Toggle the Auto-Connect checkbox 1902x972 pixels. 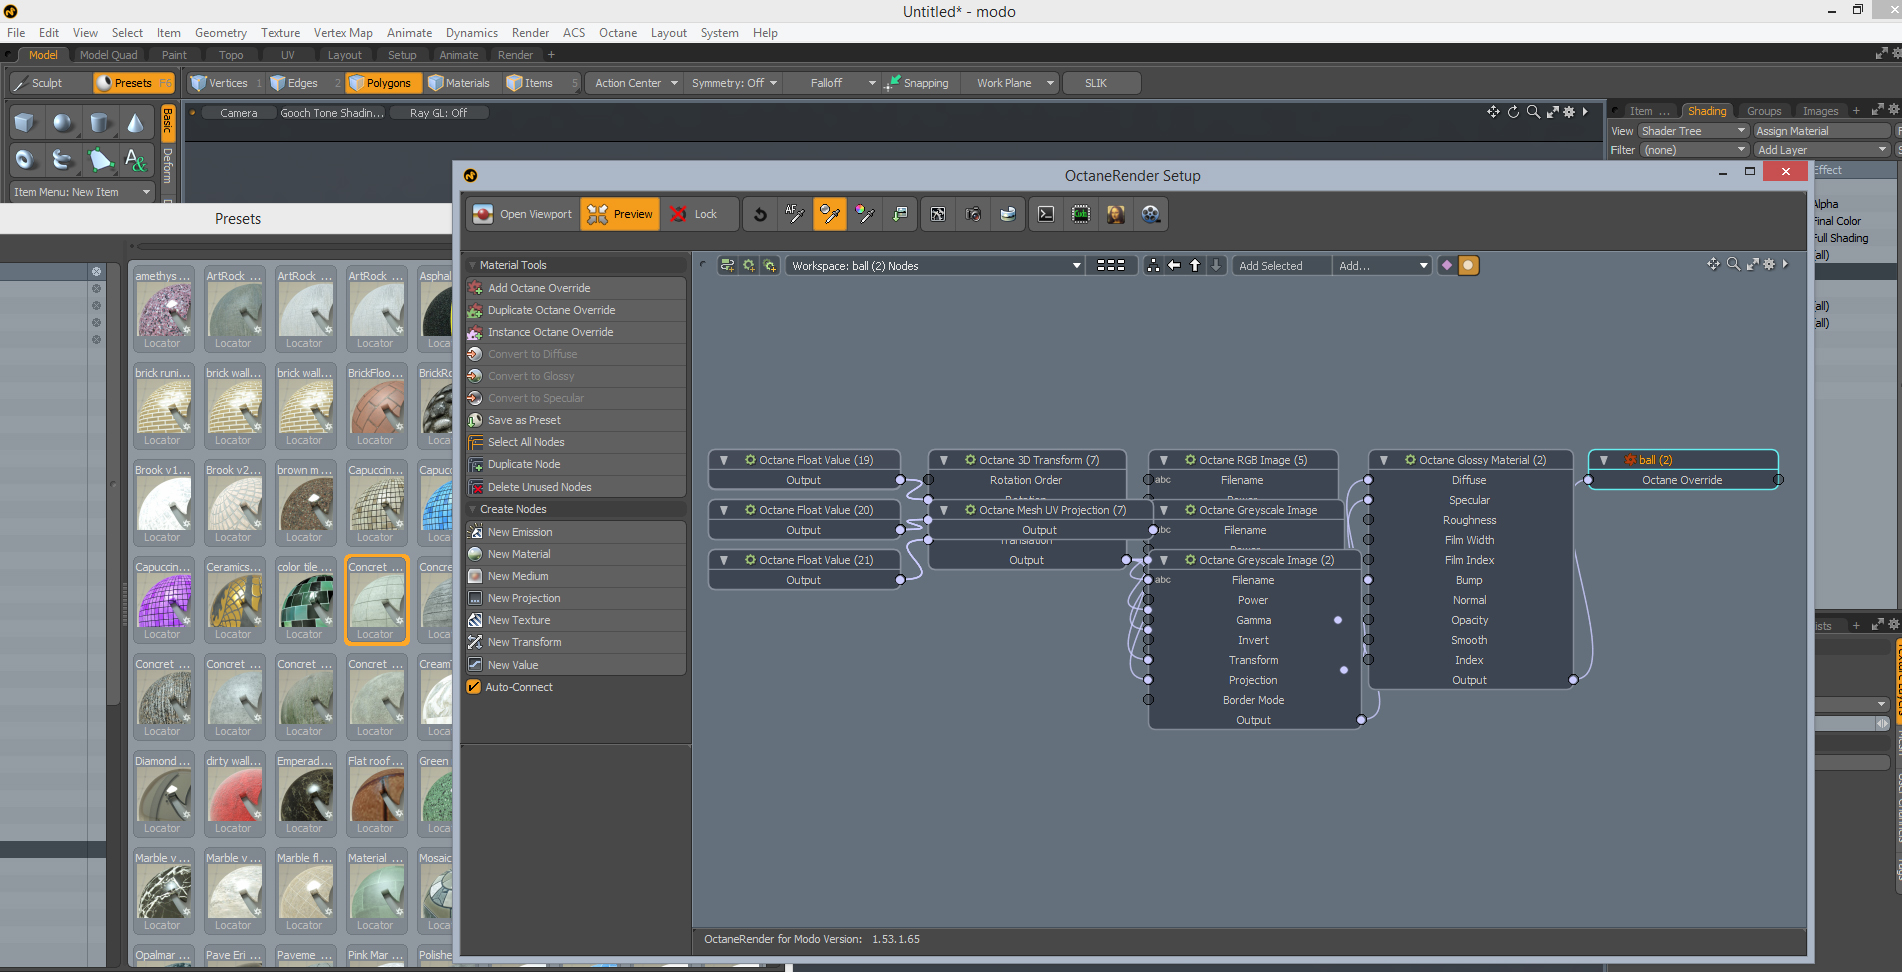(x=474, y=687)
